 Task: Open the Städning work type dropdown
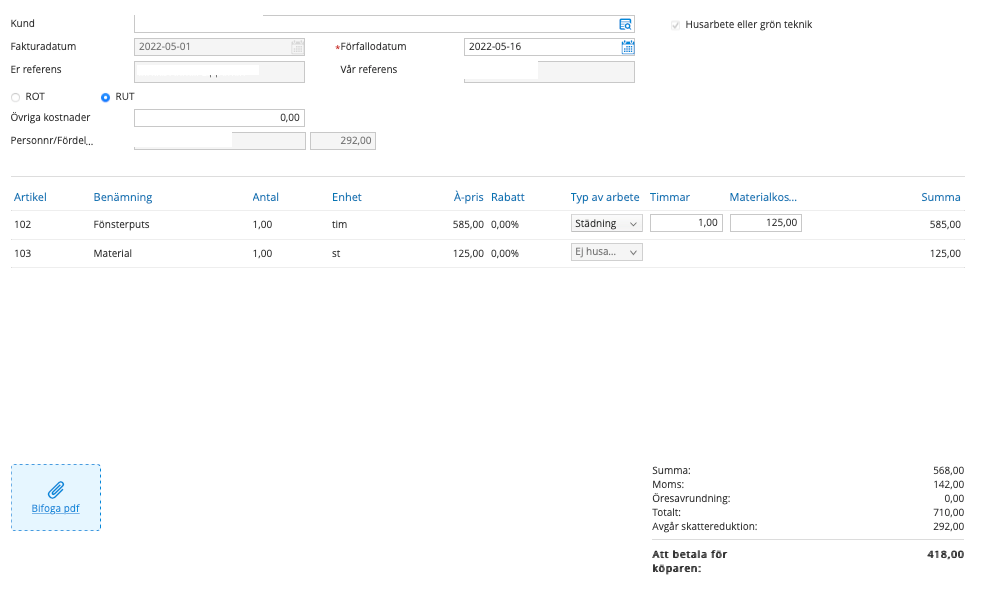(606, 224)
